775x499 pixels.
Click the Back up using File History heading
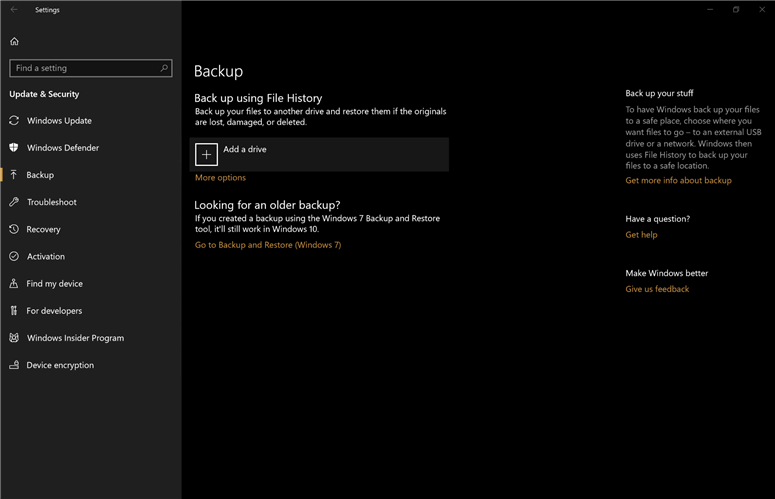pos(258,98)
